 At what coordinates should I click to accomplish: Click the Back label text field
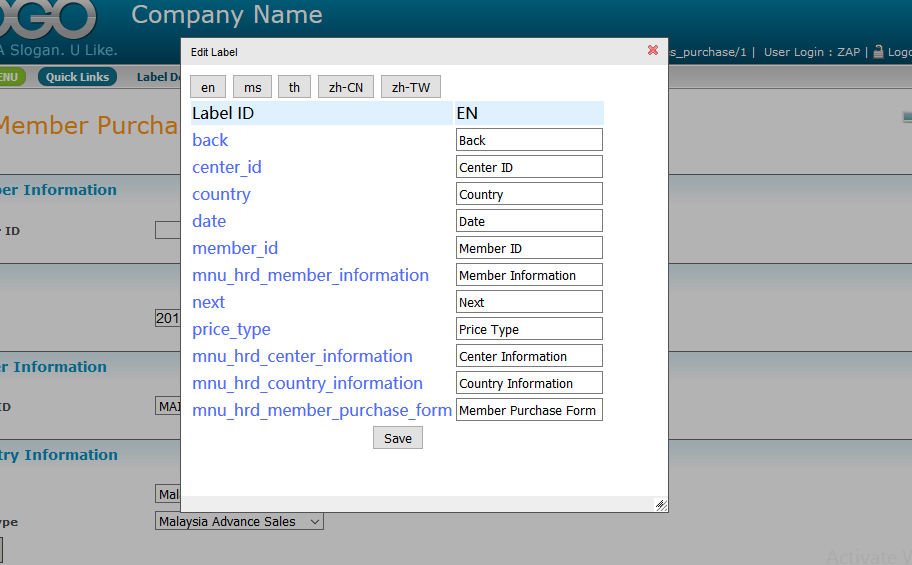(529, 140)
